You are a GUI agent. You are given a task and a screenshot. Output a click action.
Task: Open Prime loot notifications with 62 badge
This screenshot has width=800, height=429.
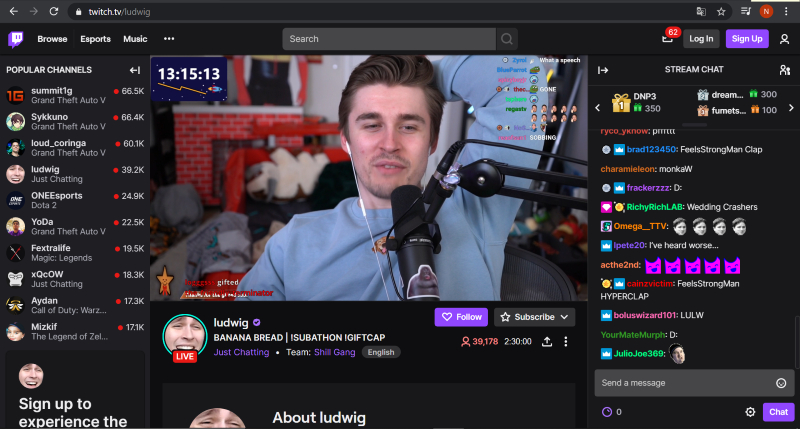667,38
